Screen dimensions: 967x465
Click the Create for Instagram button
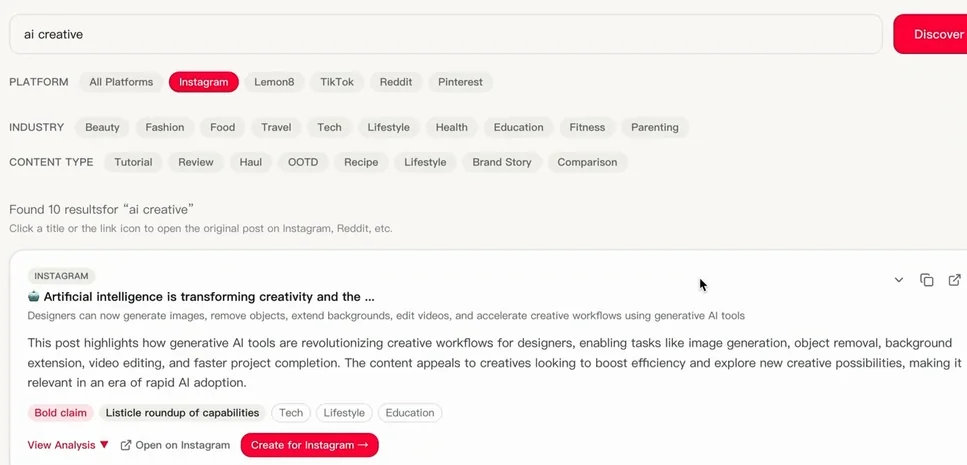pyautogui.click(x=310, y=445)
